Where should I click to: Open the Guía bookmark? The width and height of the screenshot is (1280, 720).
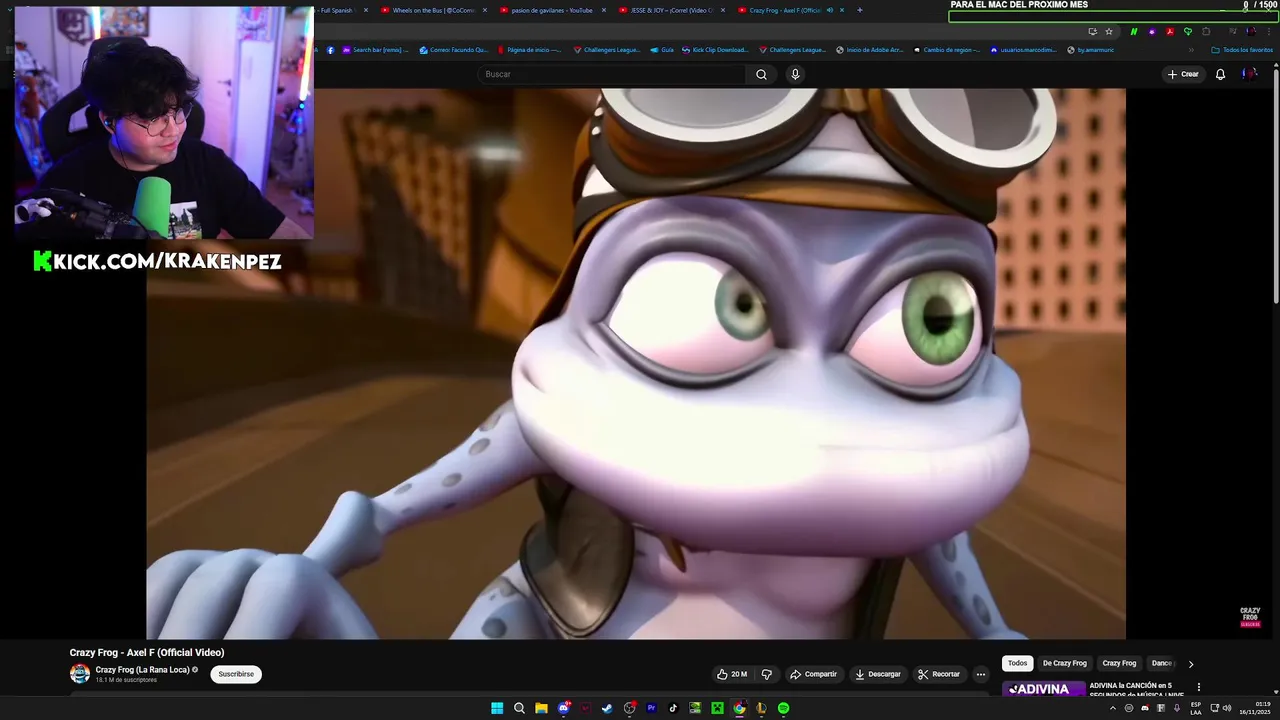click(662, 49)
